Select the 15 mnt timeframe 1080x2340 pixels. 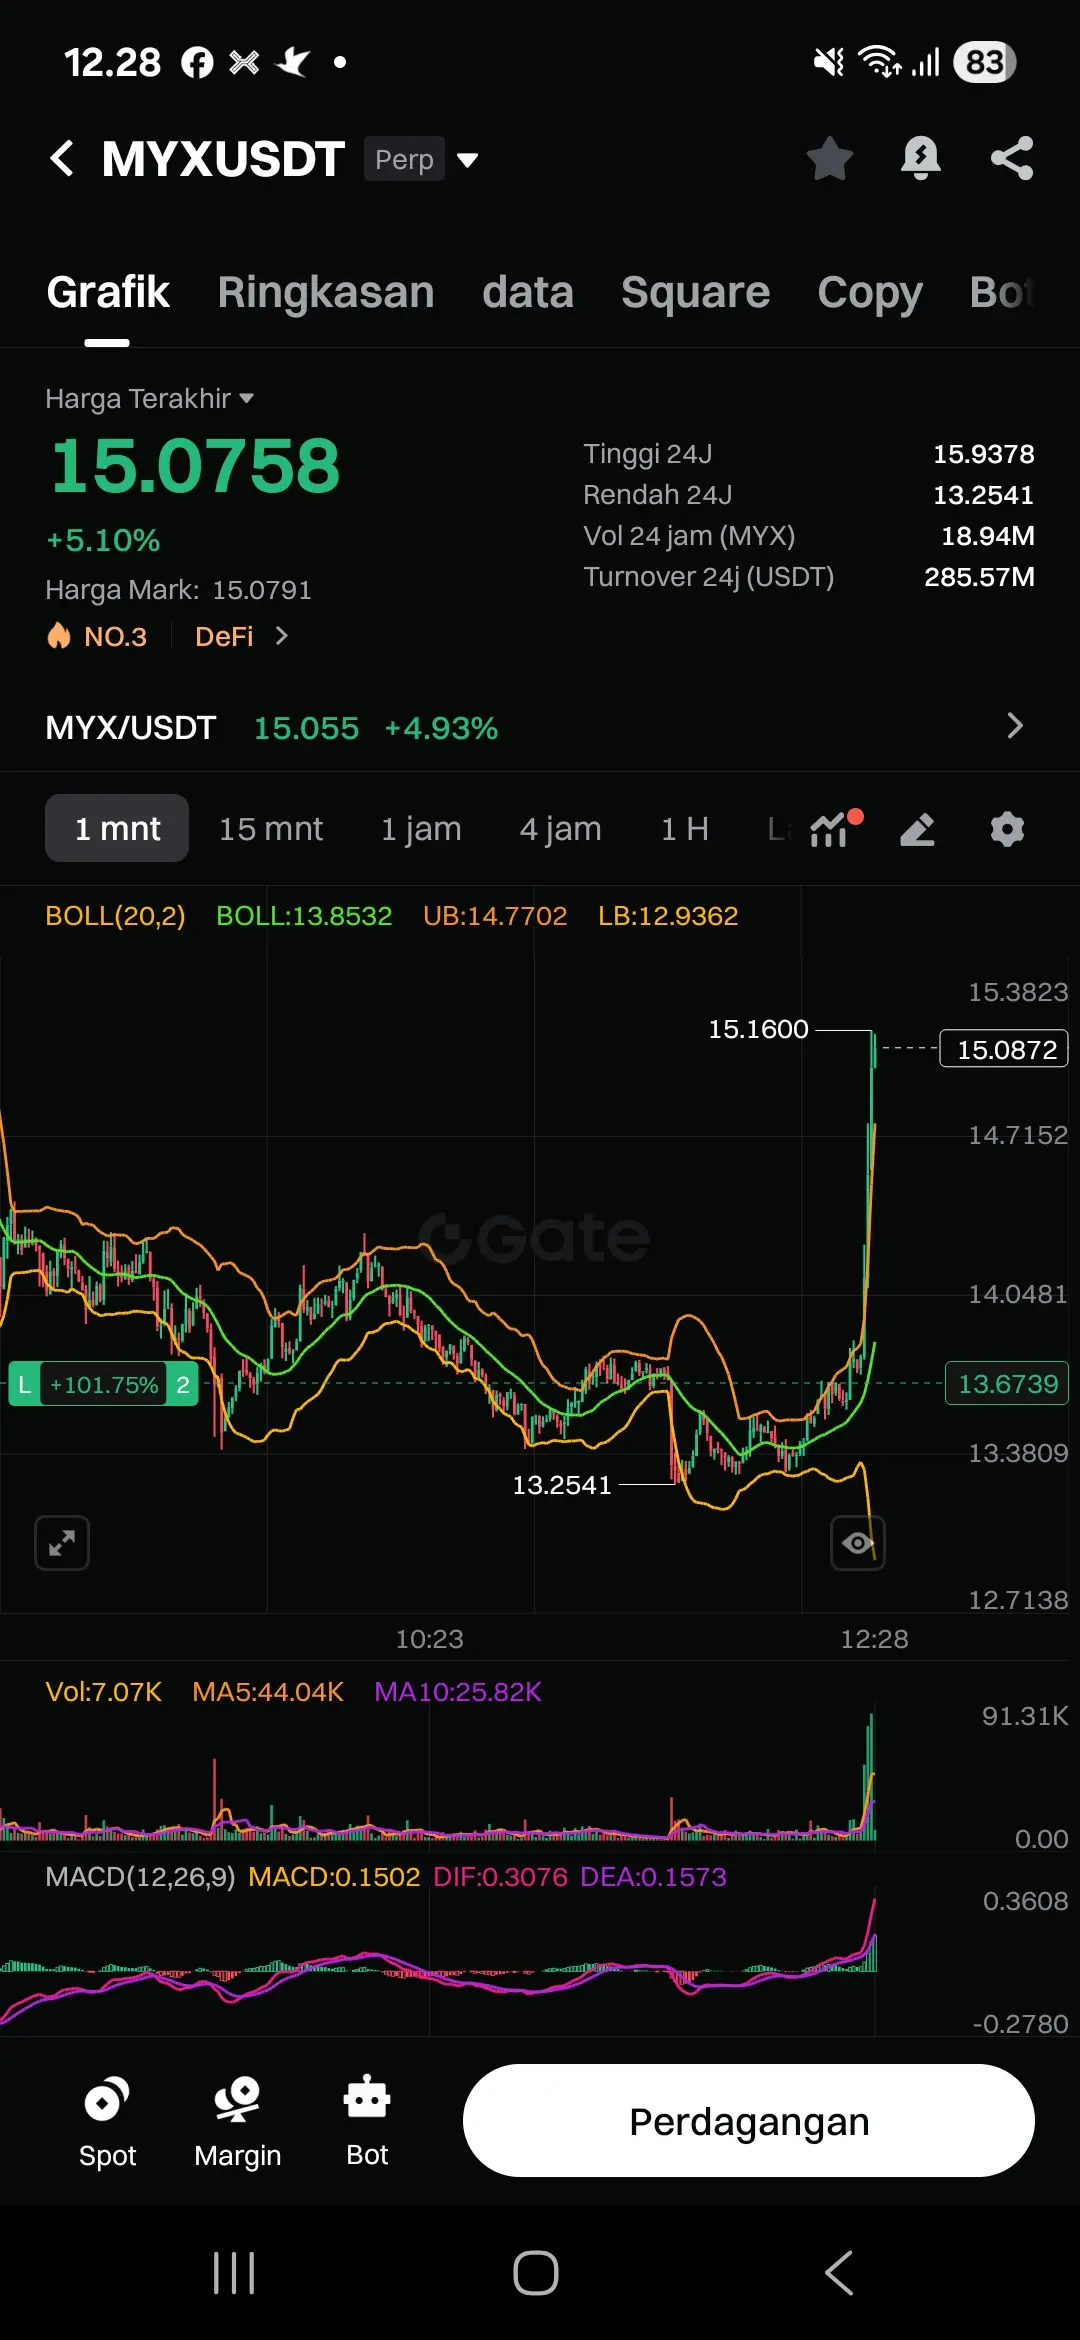pos(271,828)
